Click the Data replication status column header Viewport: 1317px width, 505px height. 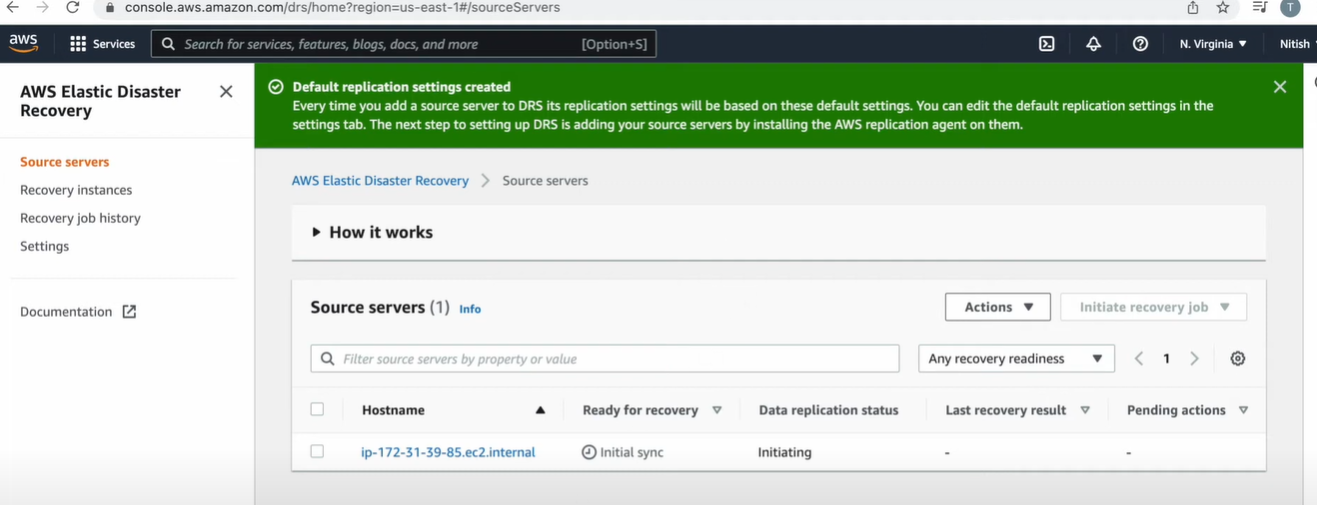click(x=828, y=410)
